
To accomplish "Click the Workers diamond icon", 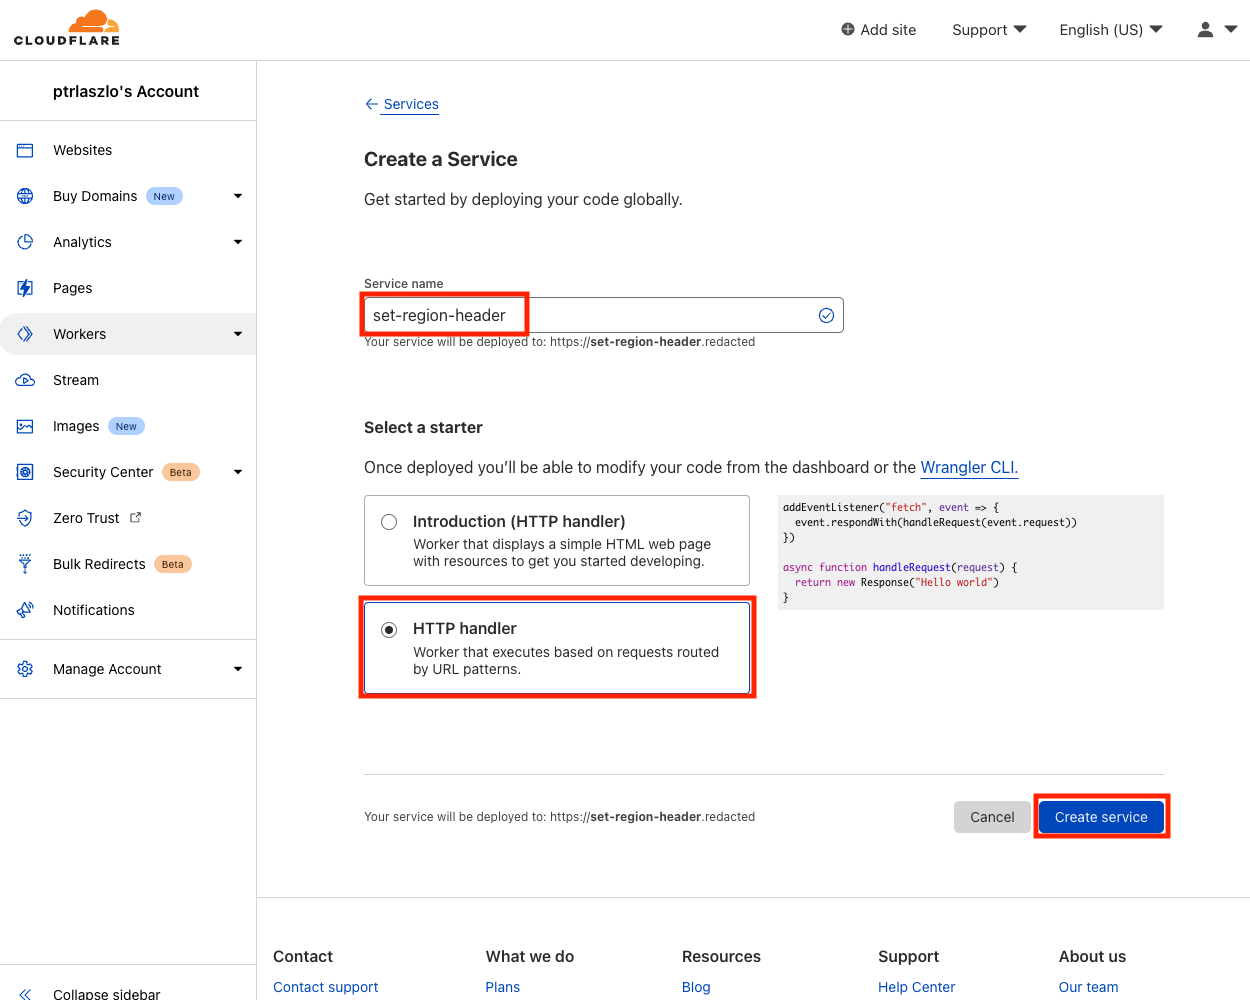I will (24, 334).
